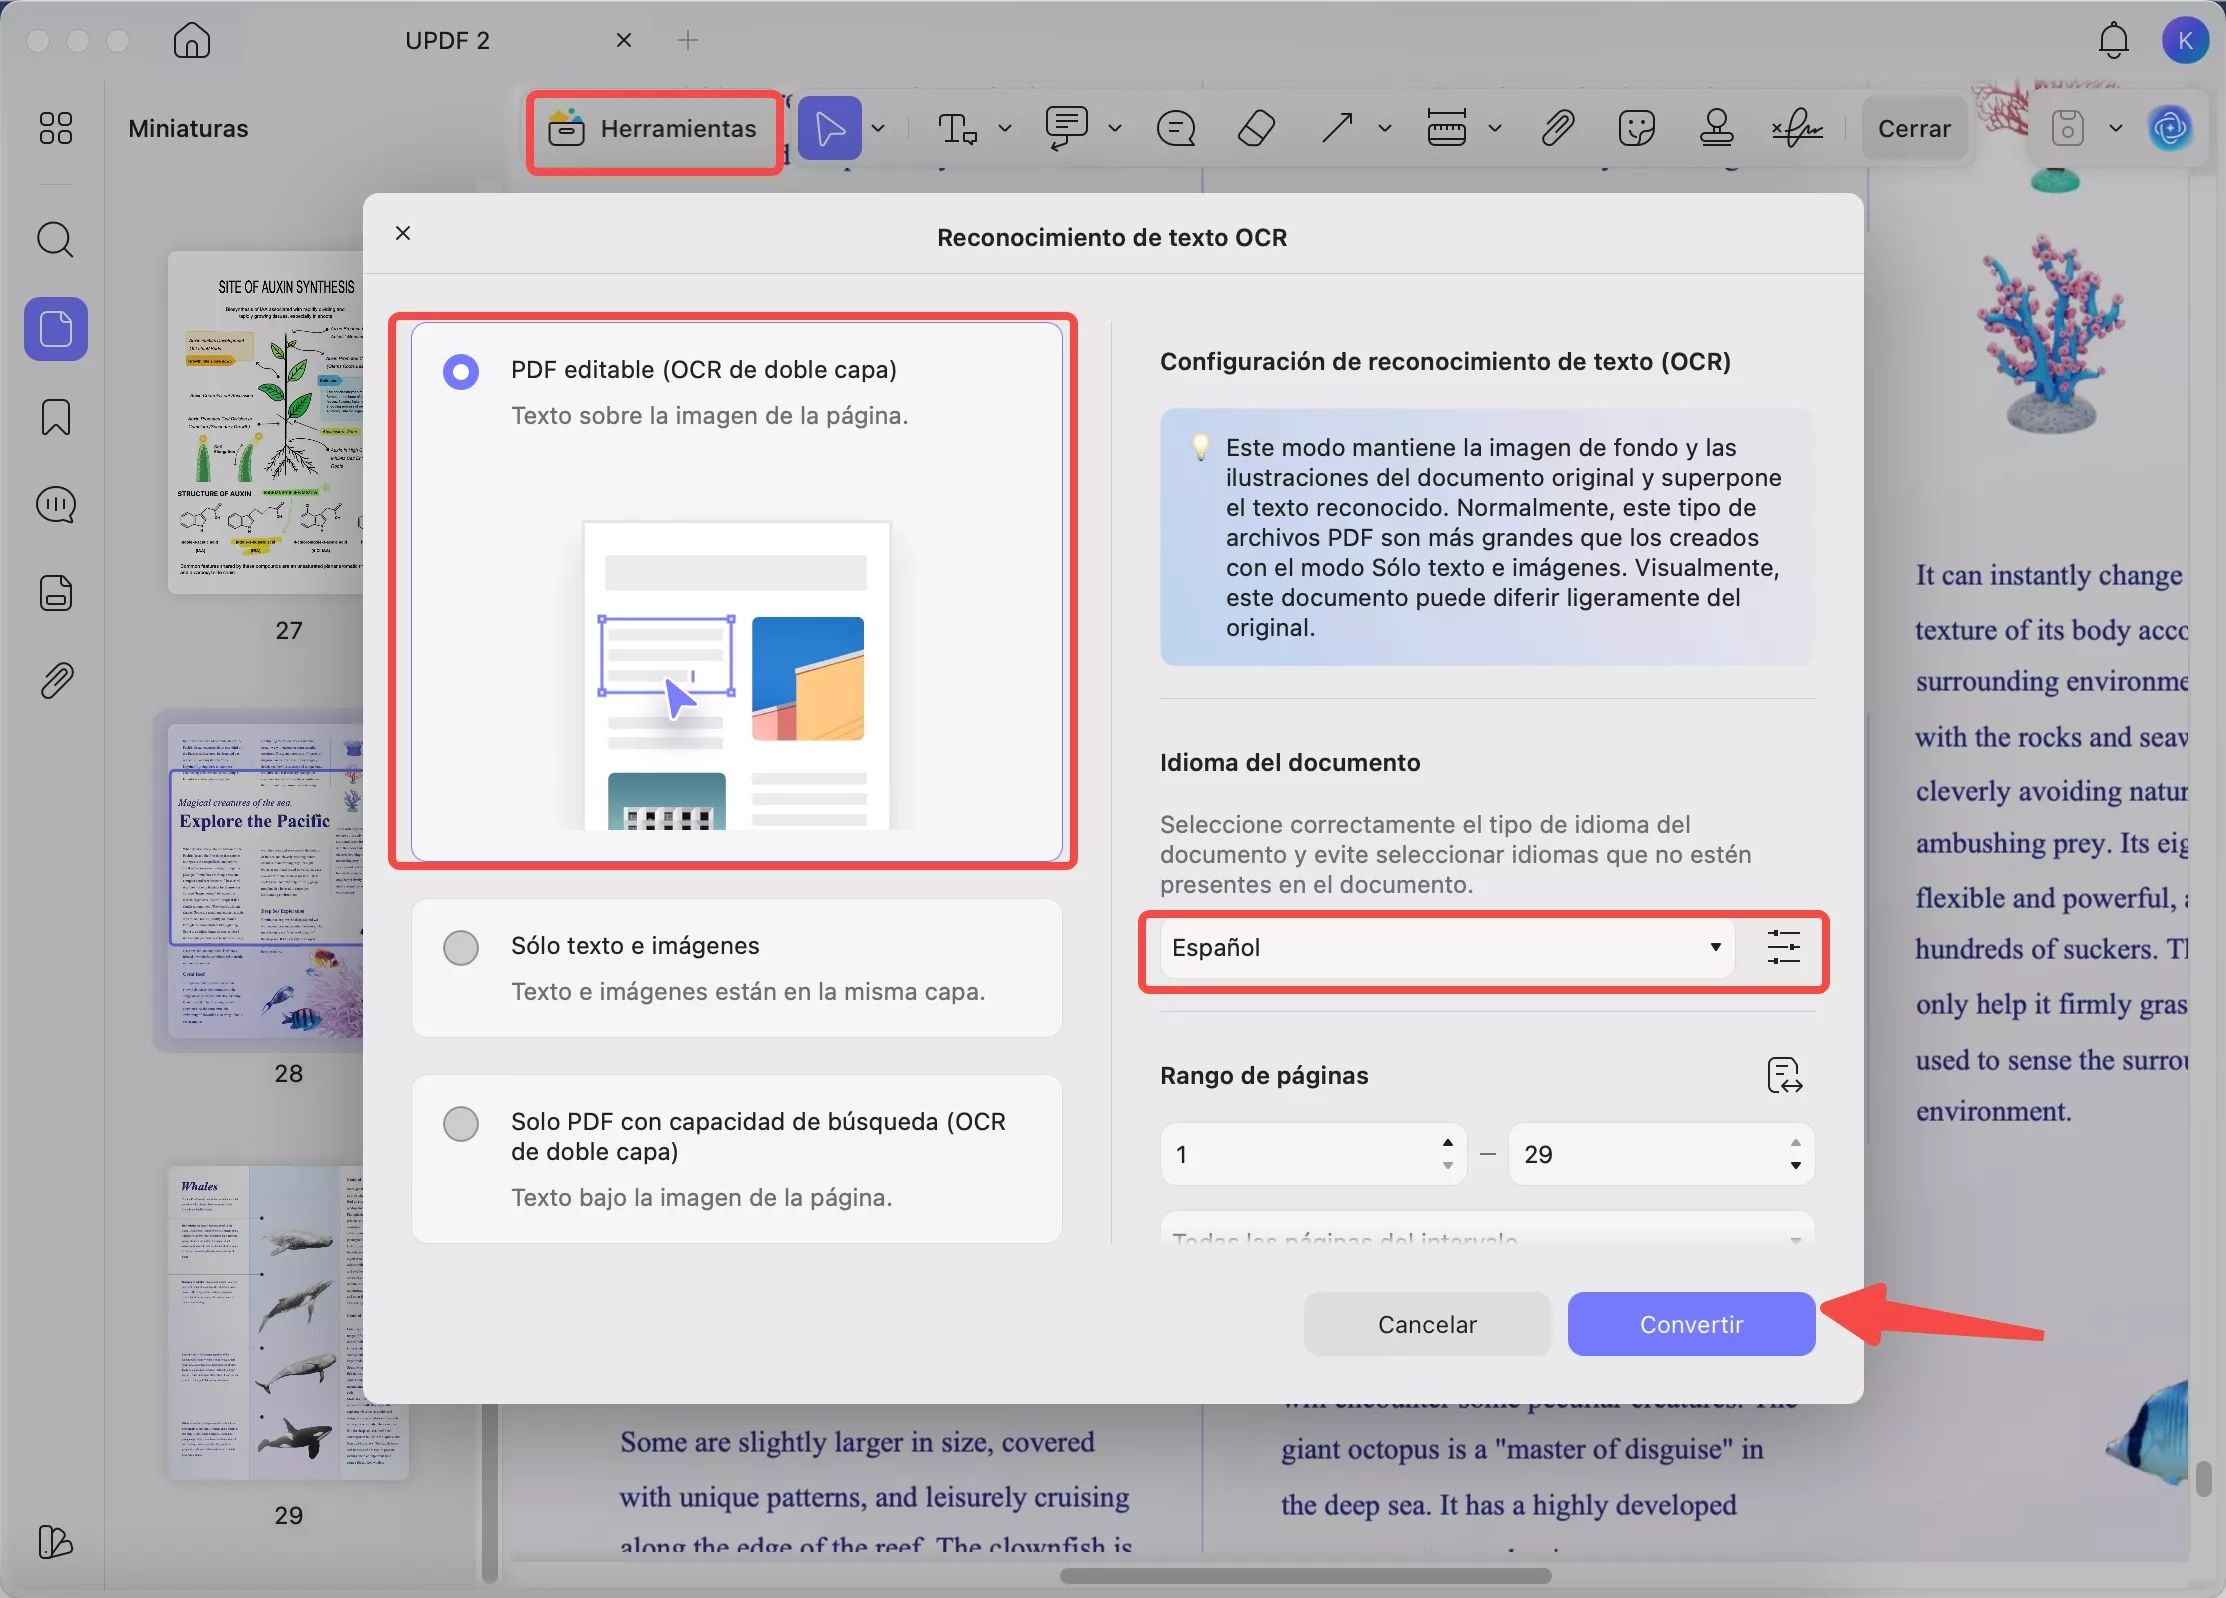Open the attachments paperclip in left sidebar
The image size is (2226, 1598).
coord(56,681)
